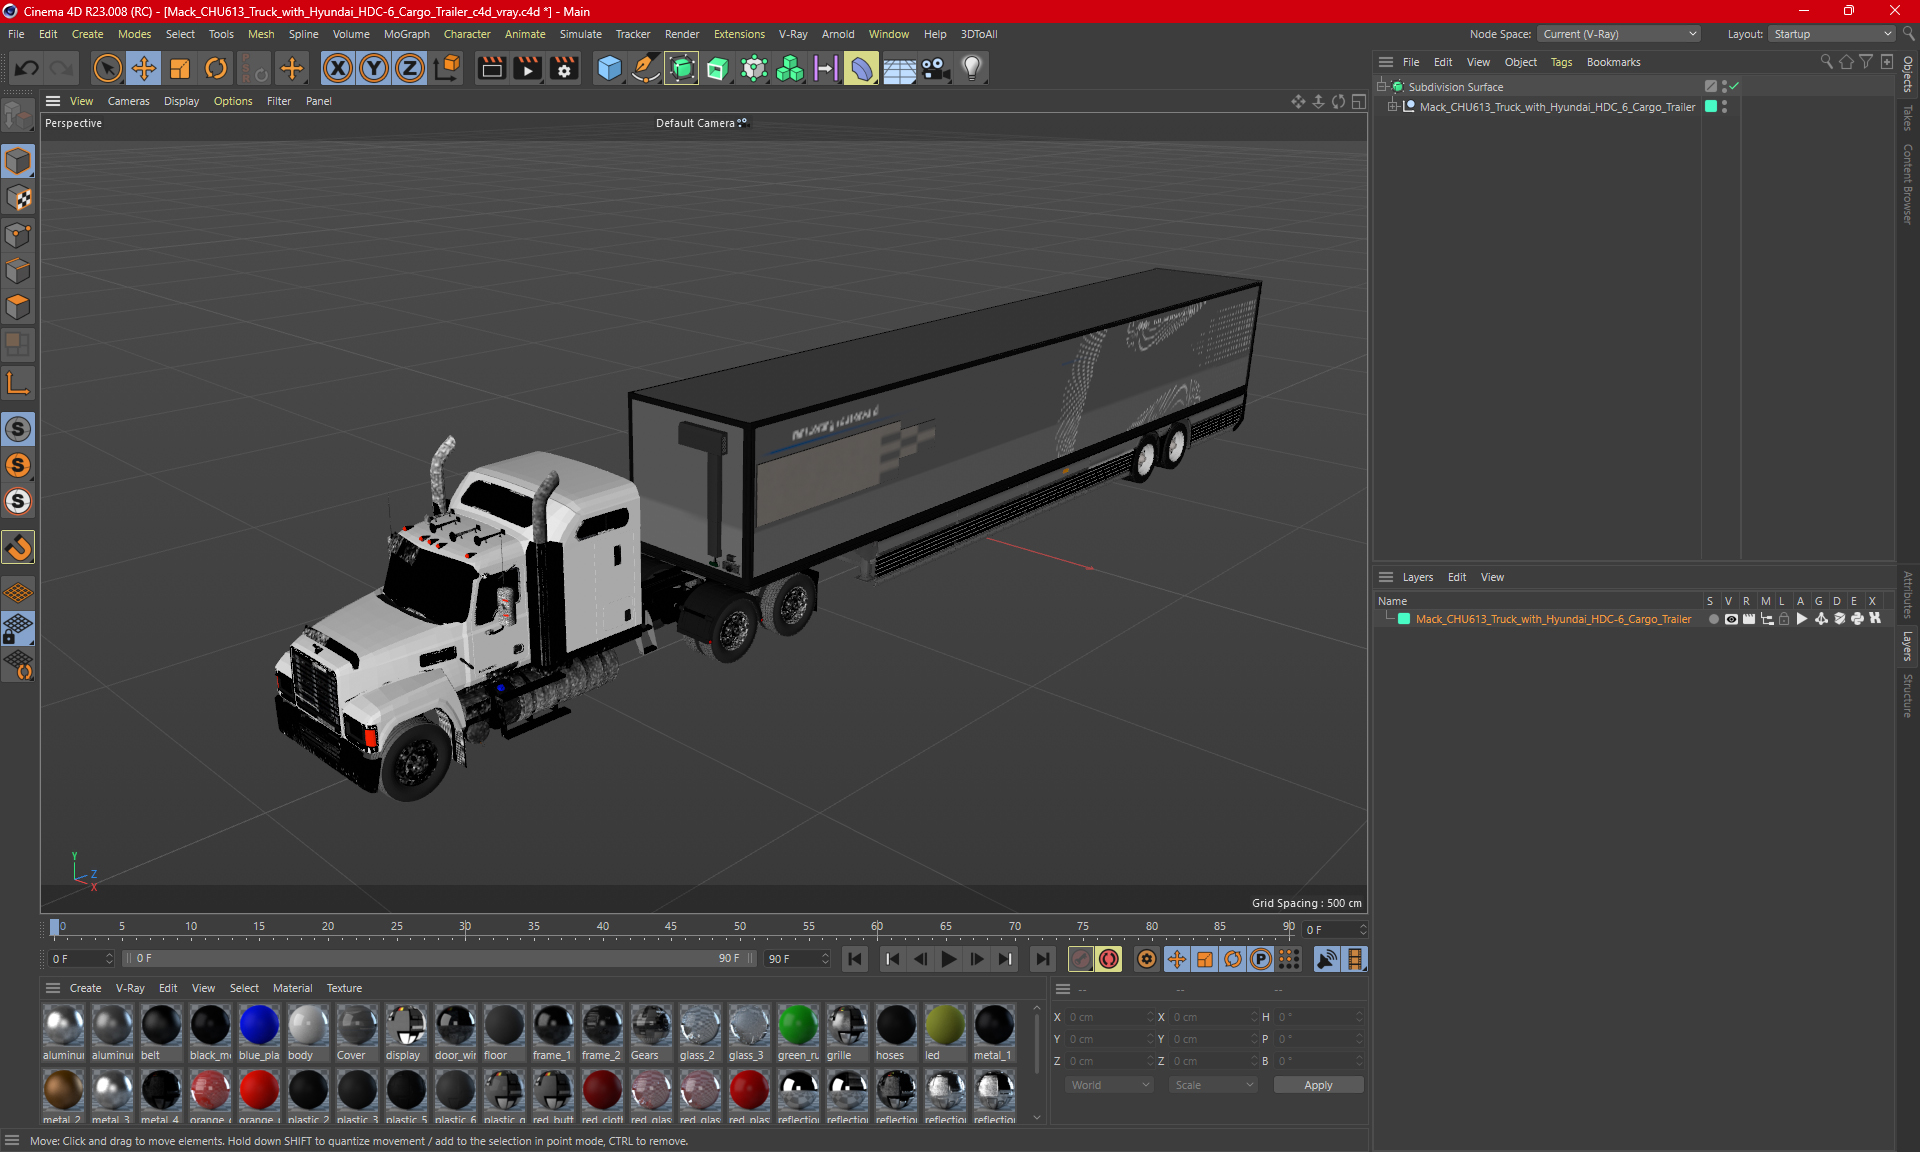Switch to Texture mode checker icon

tap(18, 198)
